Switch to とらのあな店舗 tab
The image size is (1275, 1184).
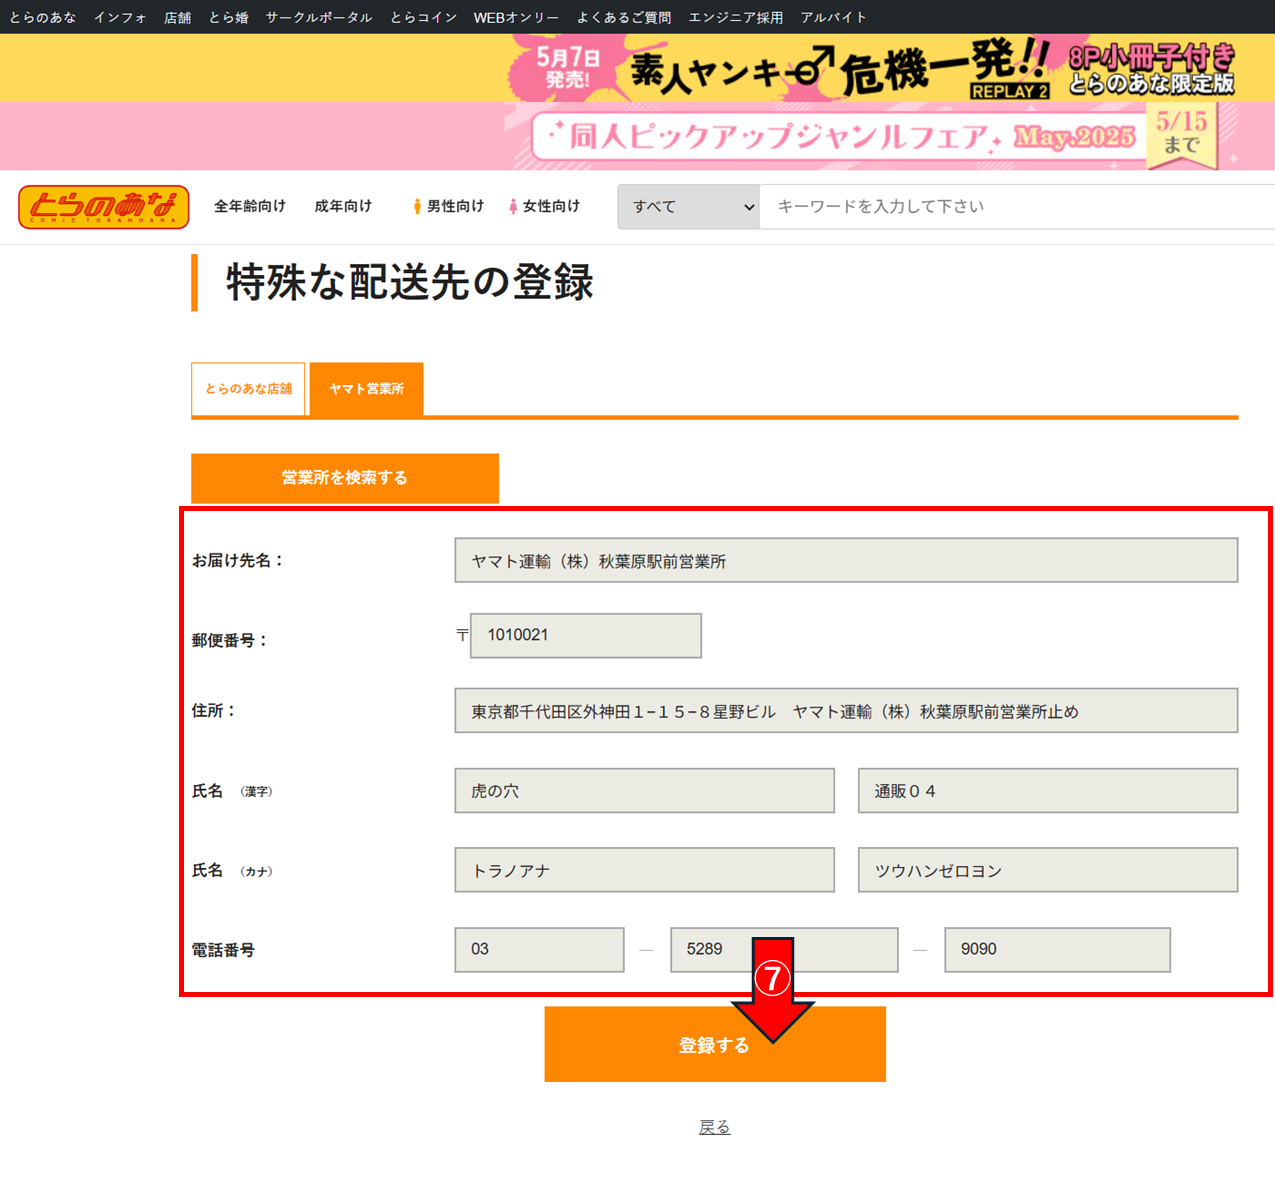tap(248, 389)
